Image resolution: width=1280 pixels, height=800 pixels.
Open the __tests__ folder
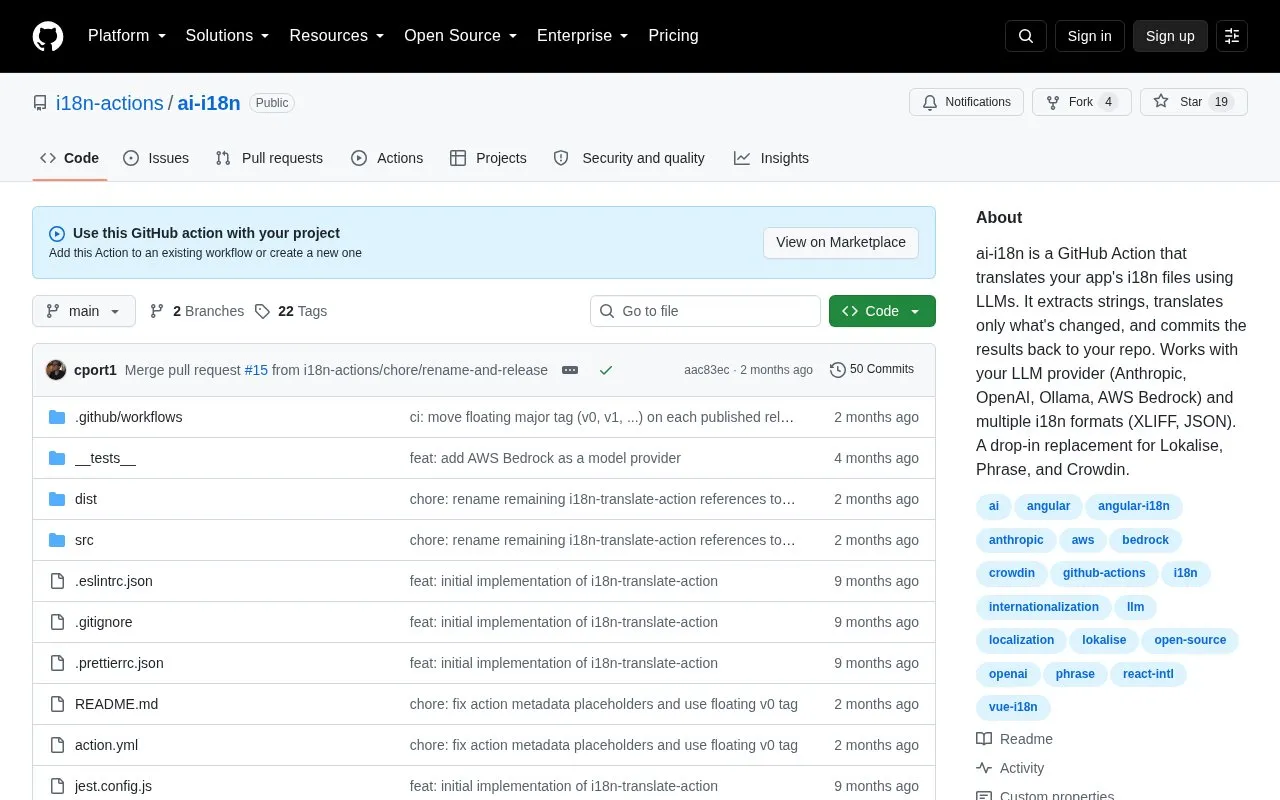[x=105, y=458]
